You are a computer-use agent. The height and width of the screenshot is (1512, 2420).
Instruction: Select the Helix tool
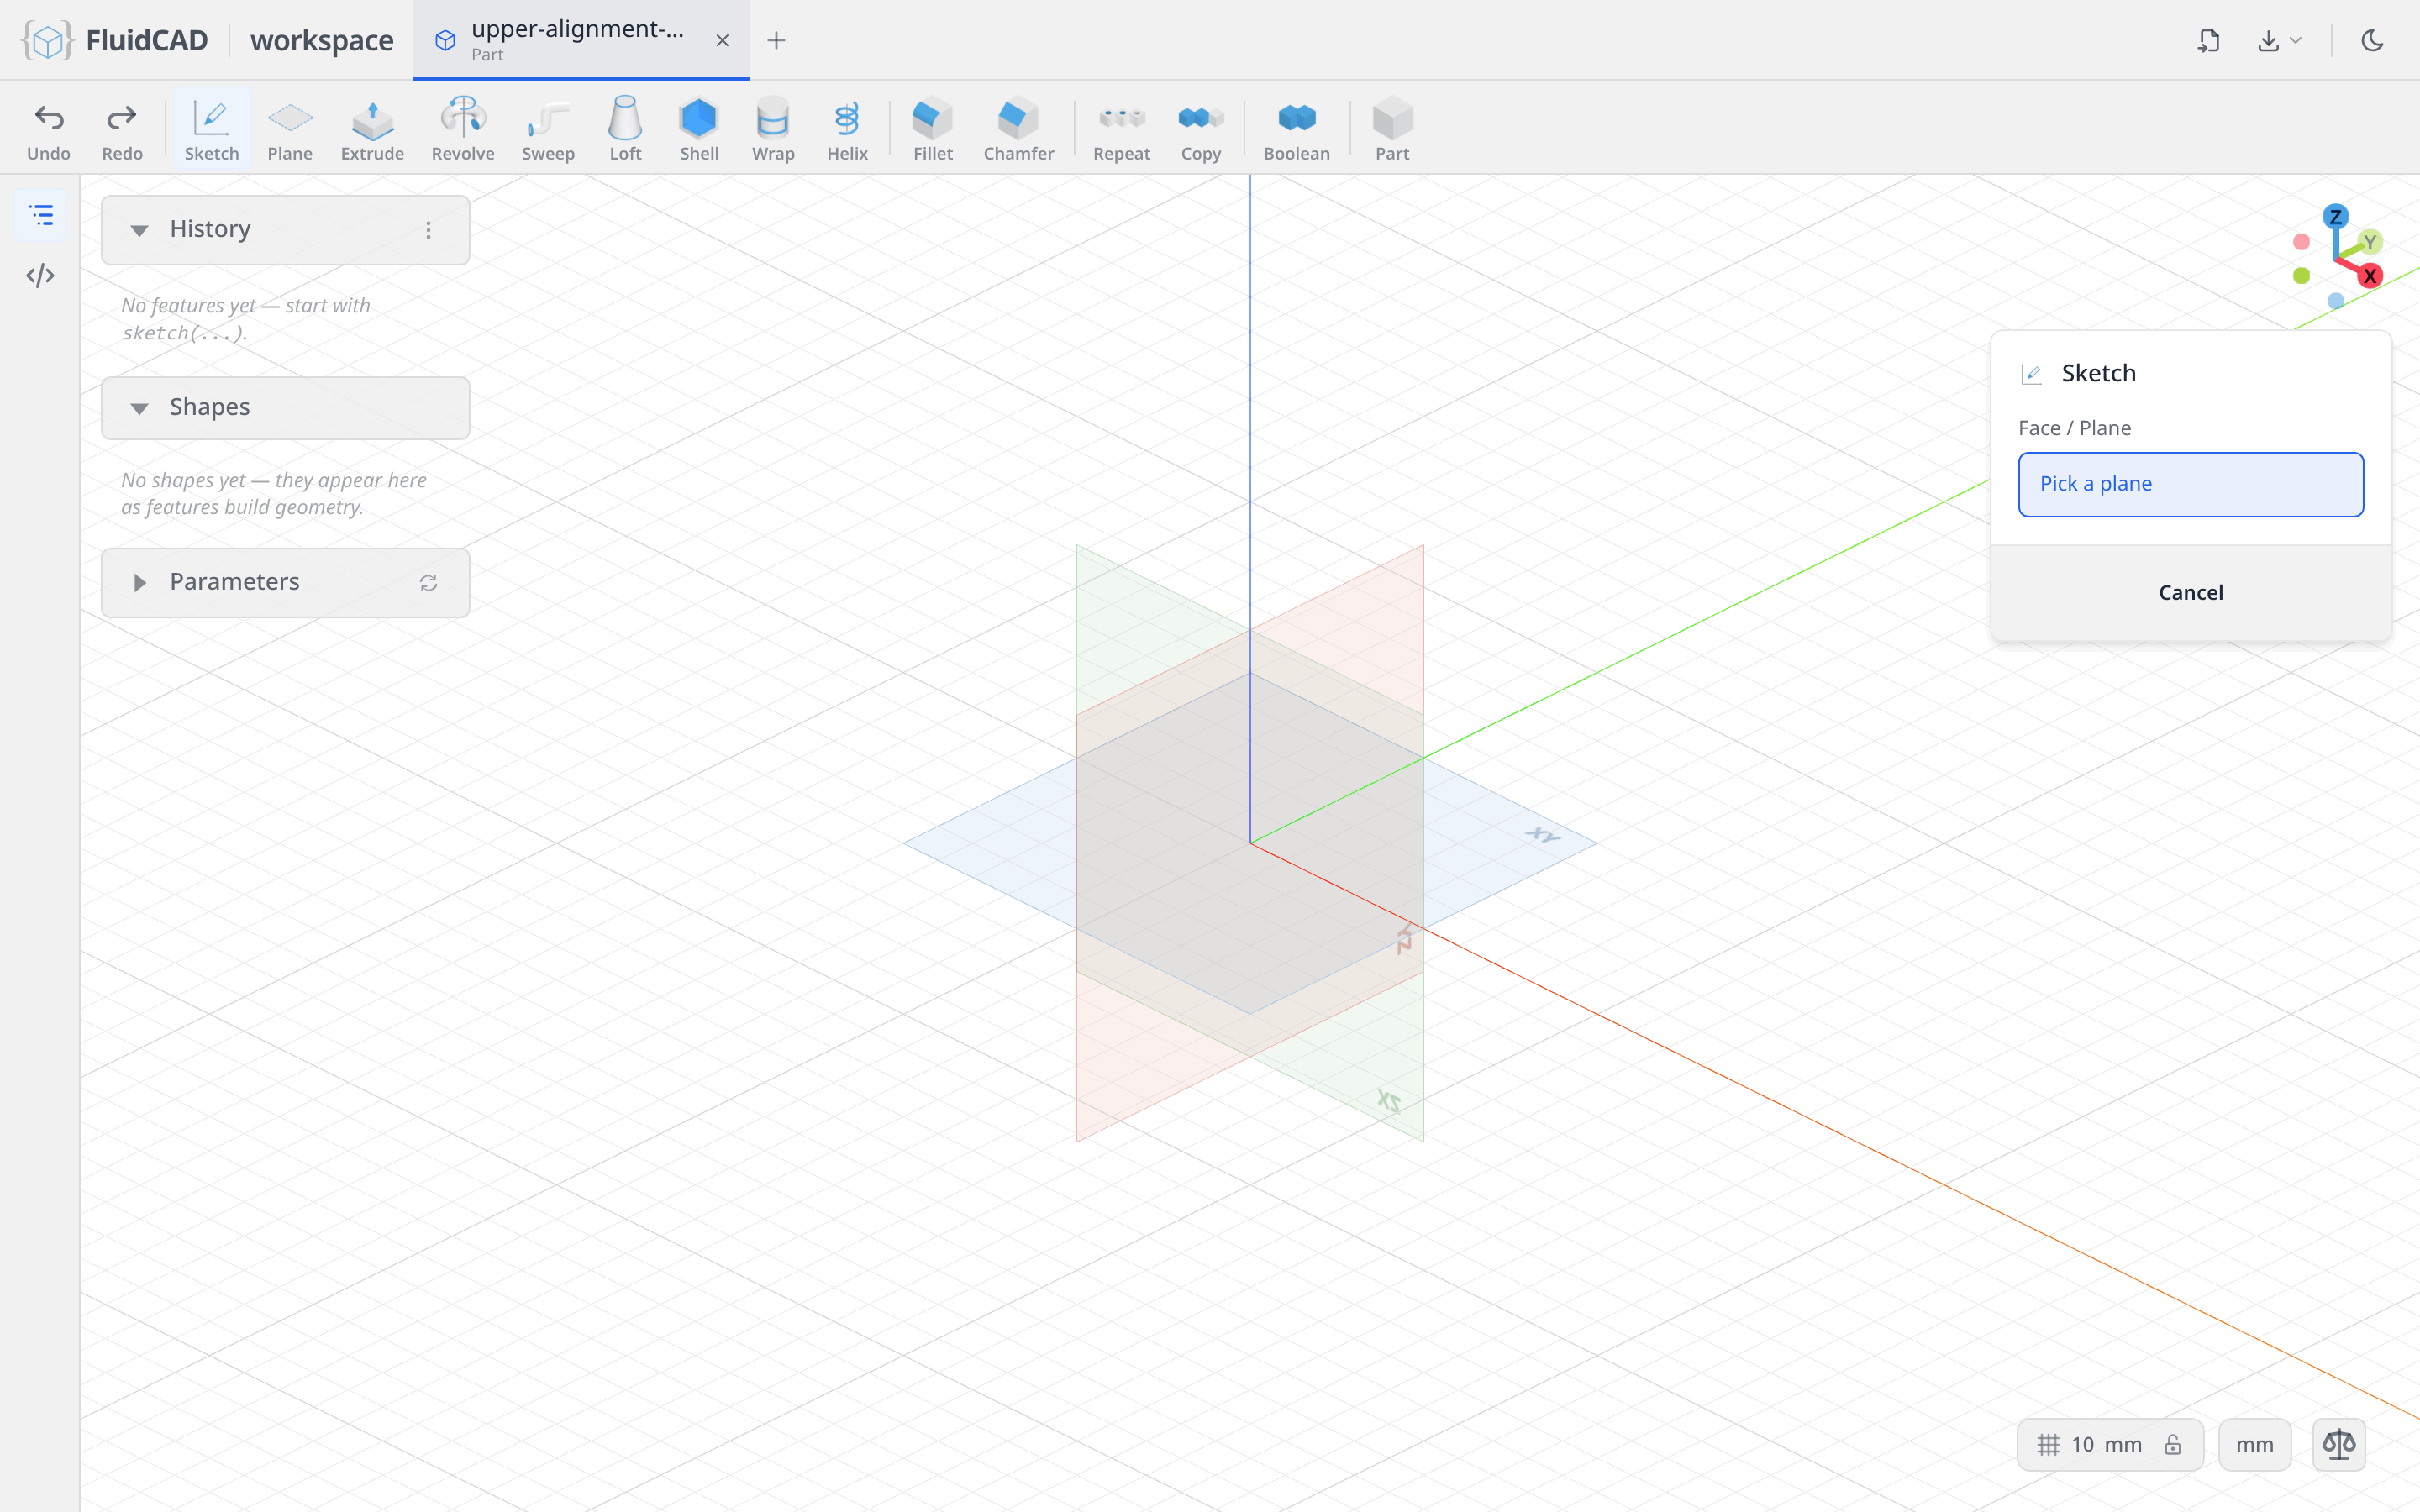pos(847,130)
